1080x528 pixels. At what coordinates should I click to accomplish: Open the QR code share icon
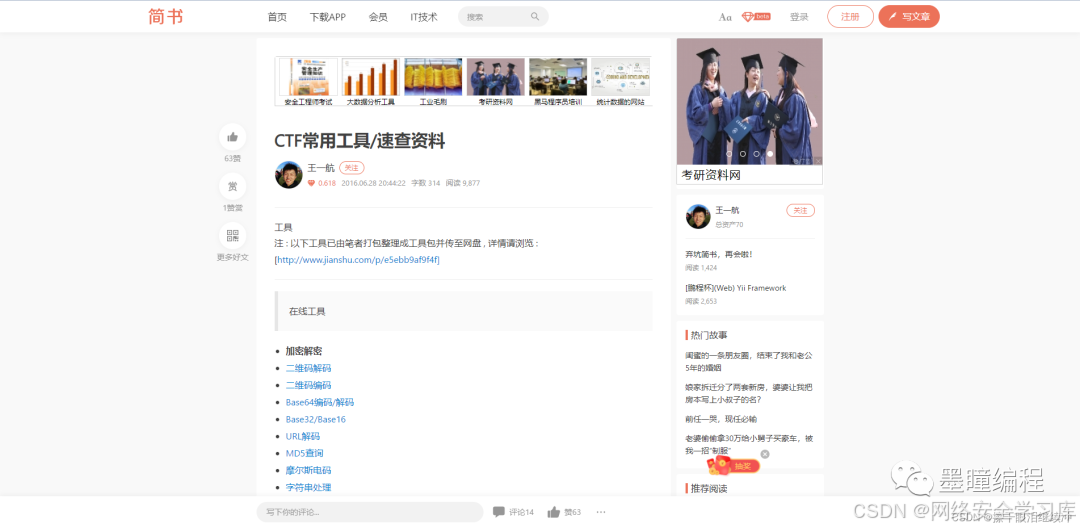(x=233, y=236)
